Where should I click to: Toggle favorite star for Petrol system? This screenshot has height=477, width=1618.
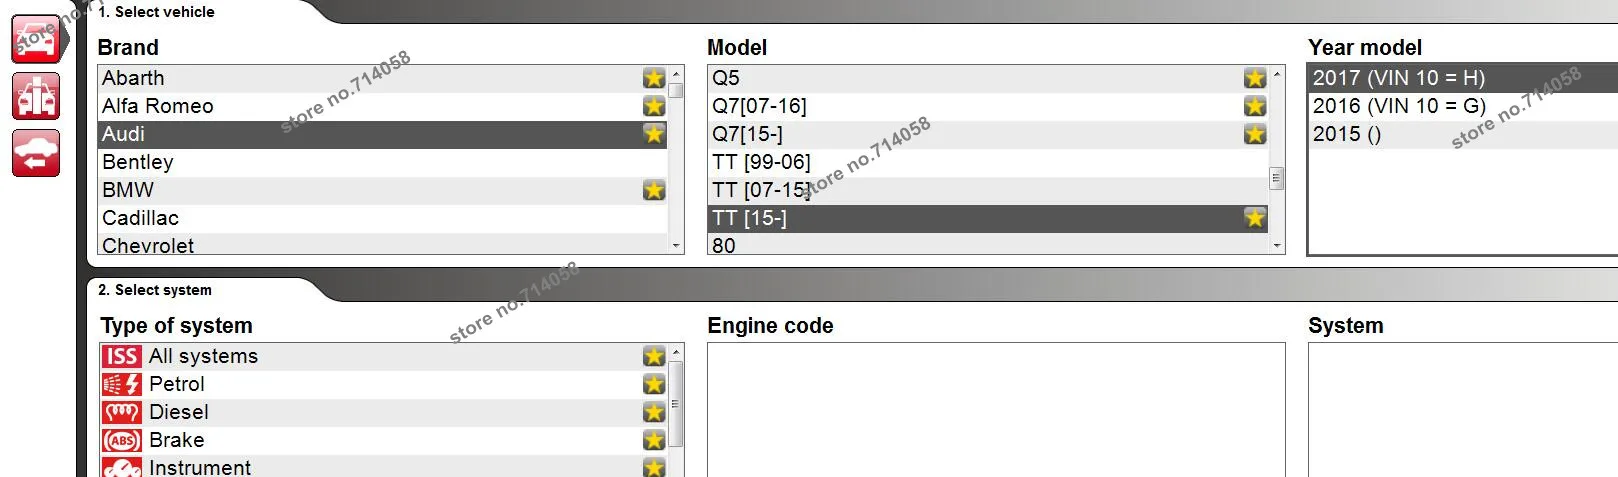(654, 384)
